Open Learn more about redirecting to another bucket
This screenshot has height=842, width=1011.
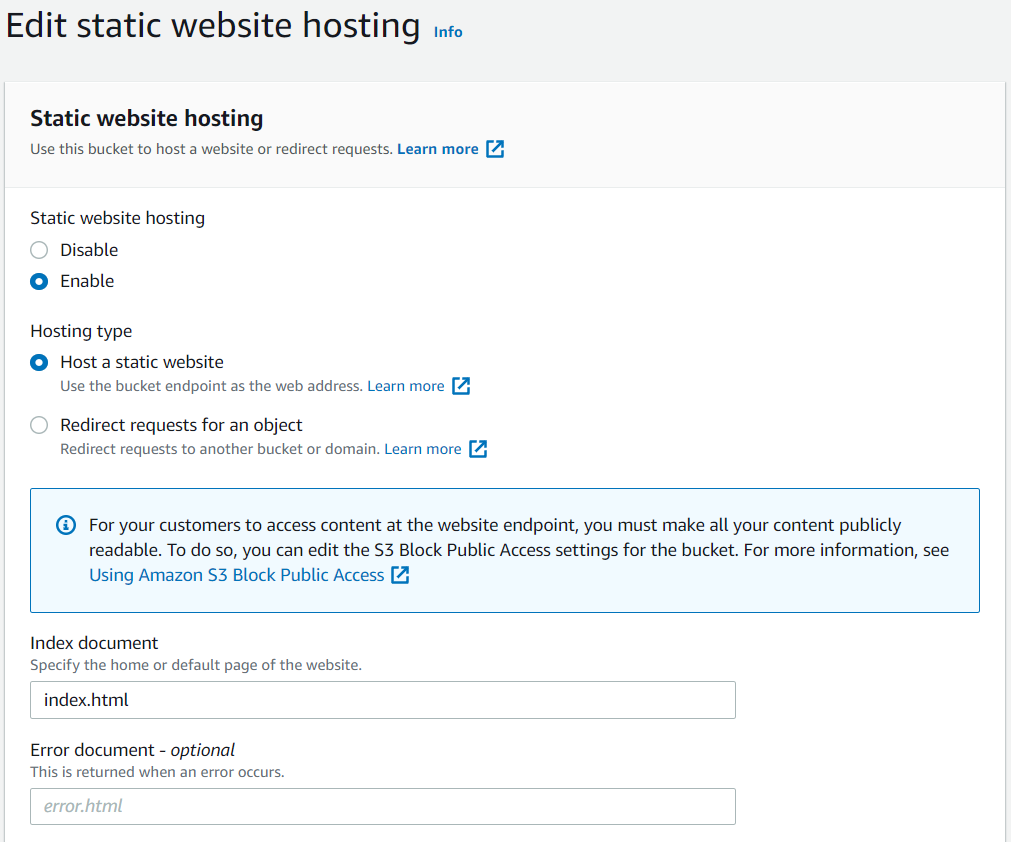(422, 449)
